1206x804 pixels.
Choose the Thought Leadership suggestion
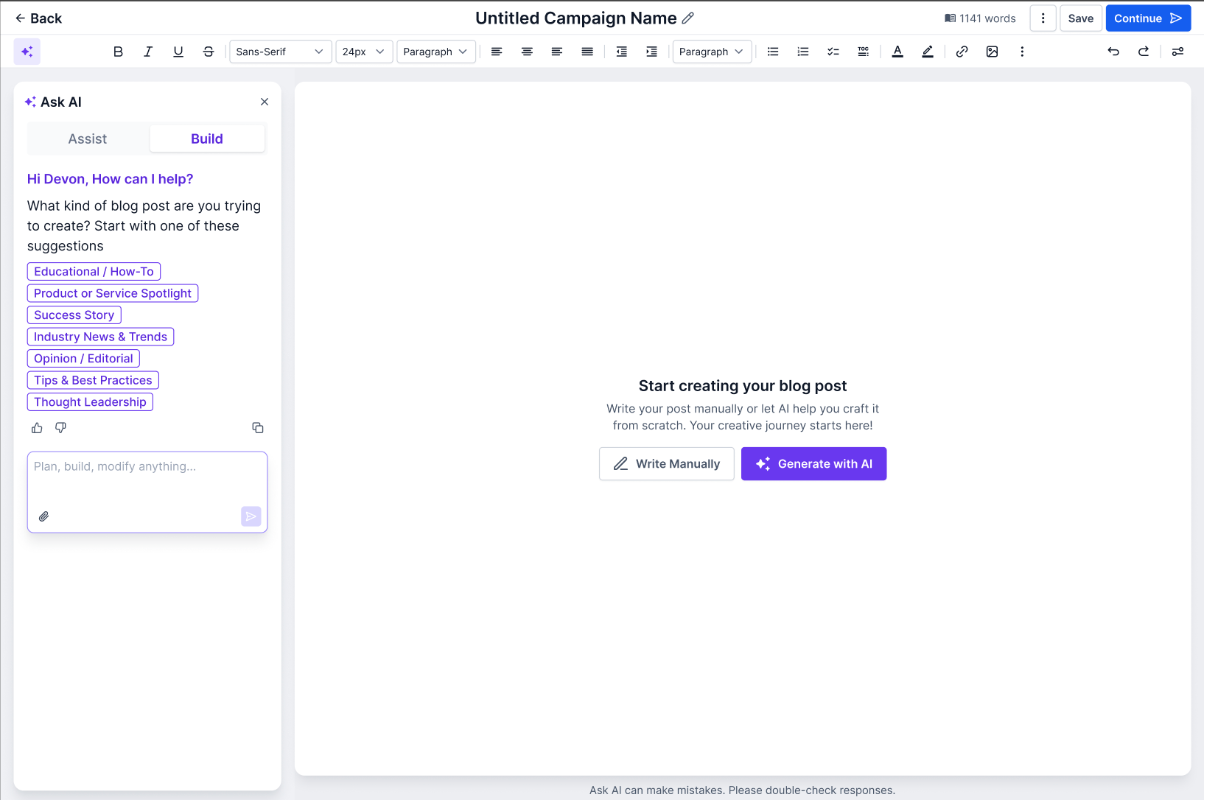90,402
